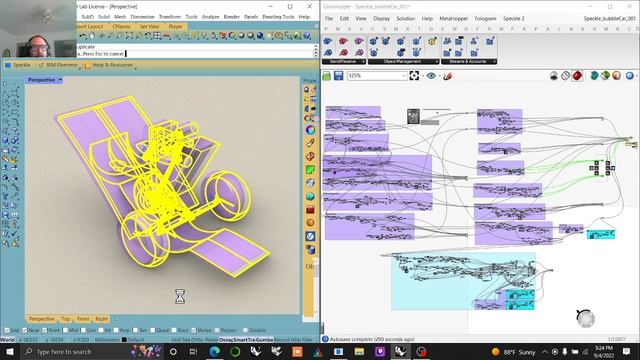The image size is (640, 360).
Task: Toggle the Grasshopper preview eye icon
Action: [431, 76]
